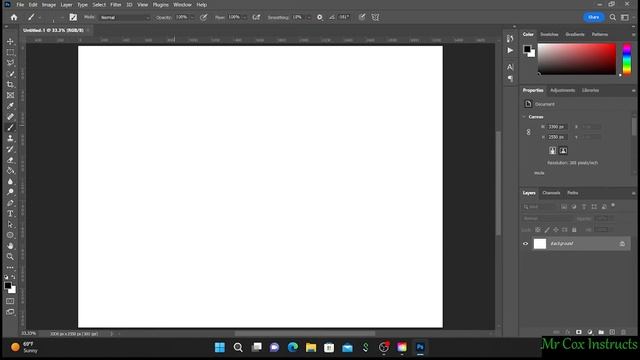Select the Zoom tool

10,257
